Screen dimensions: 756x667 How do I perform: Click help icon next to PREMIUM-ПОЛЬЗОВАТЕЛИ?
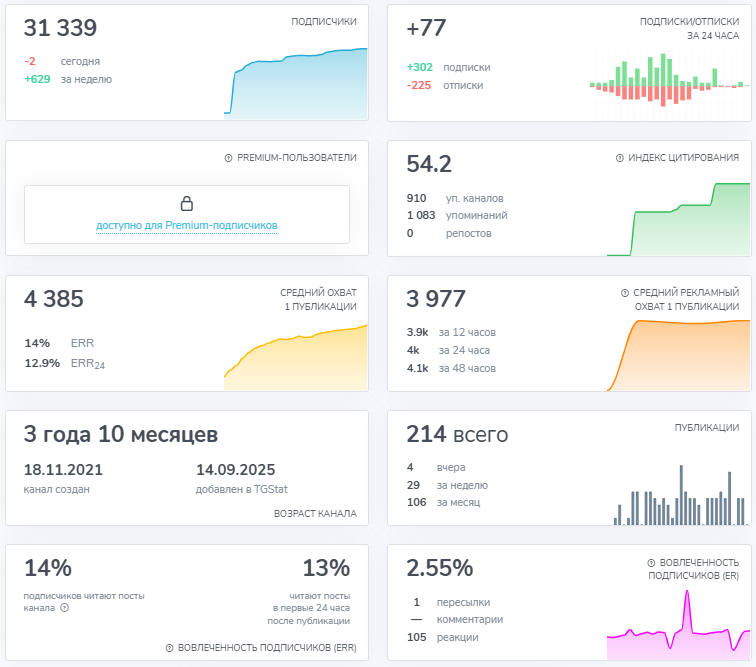tap(228, 158)
